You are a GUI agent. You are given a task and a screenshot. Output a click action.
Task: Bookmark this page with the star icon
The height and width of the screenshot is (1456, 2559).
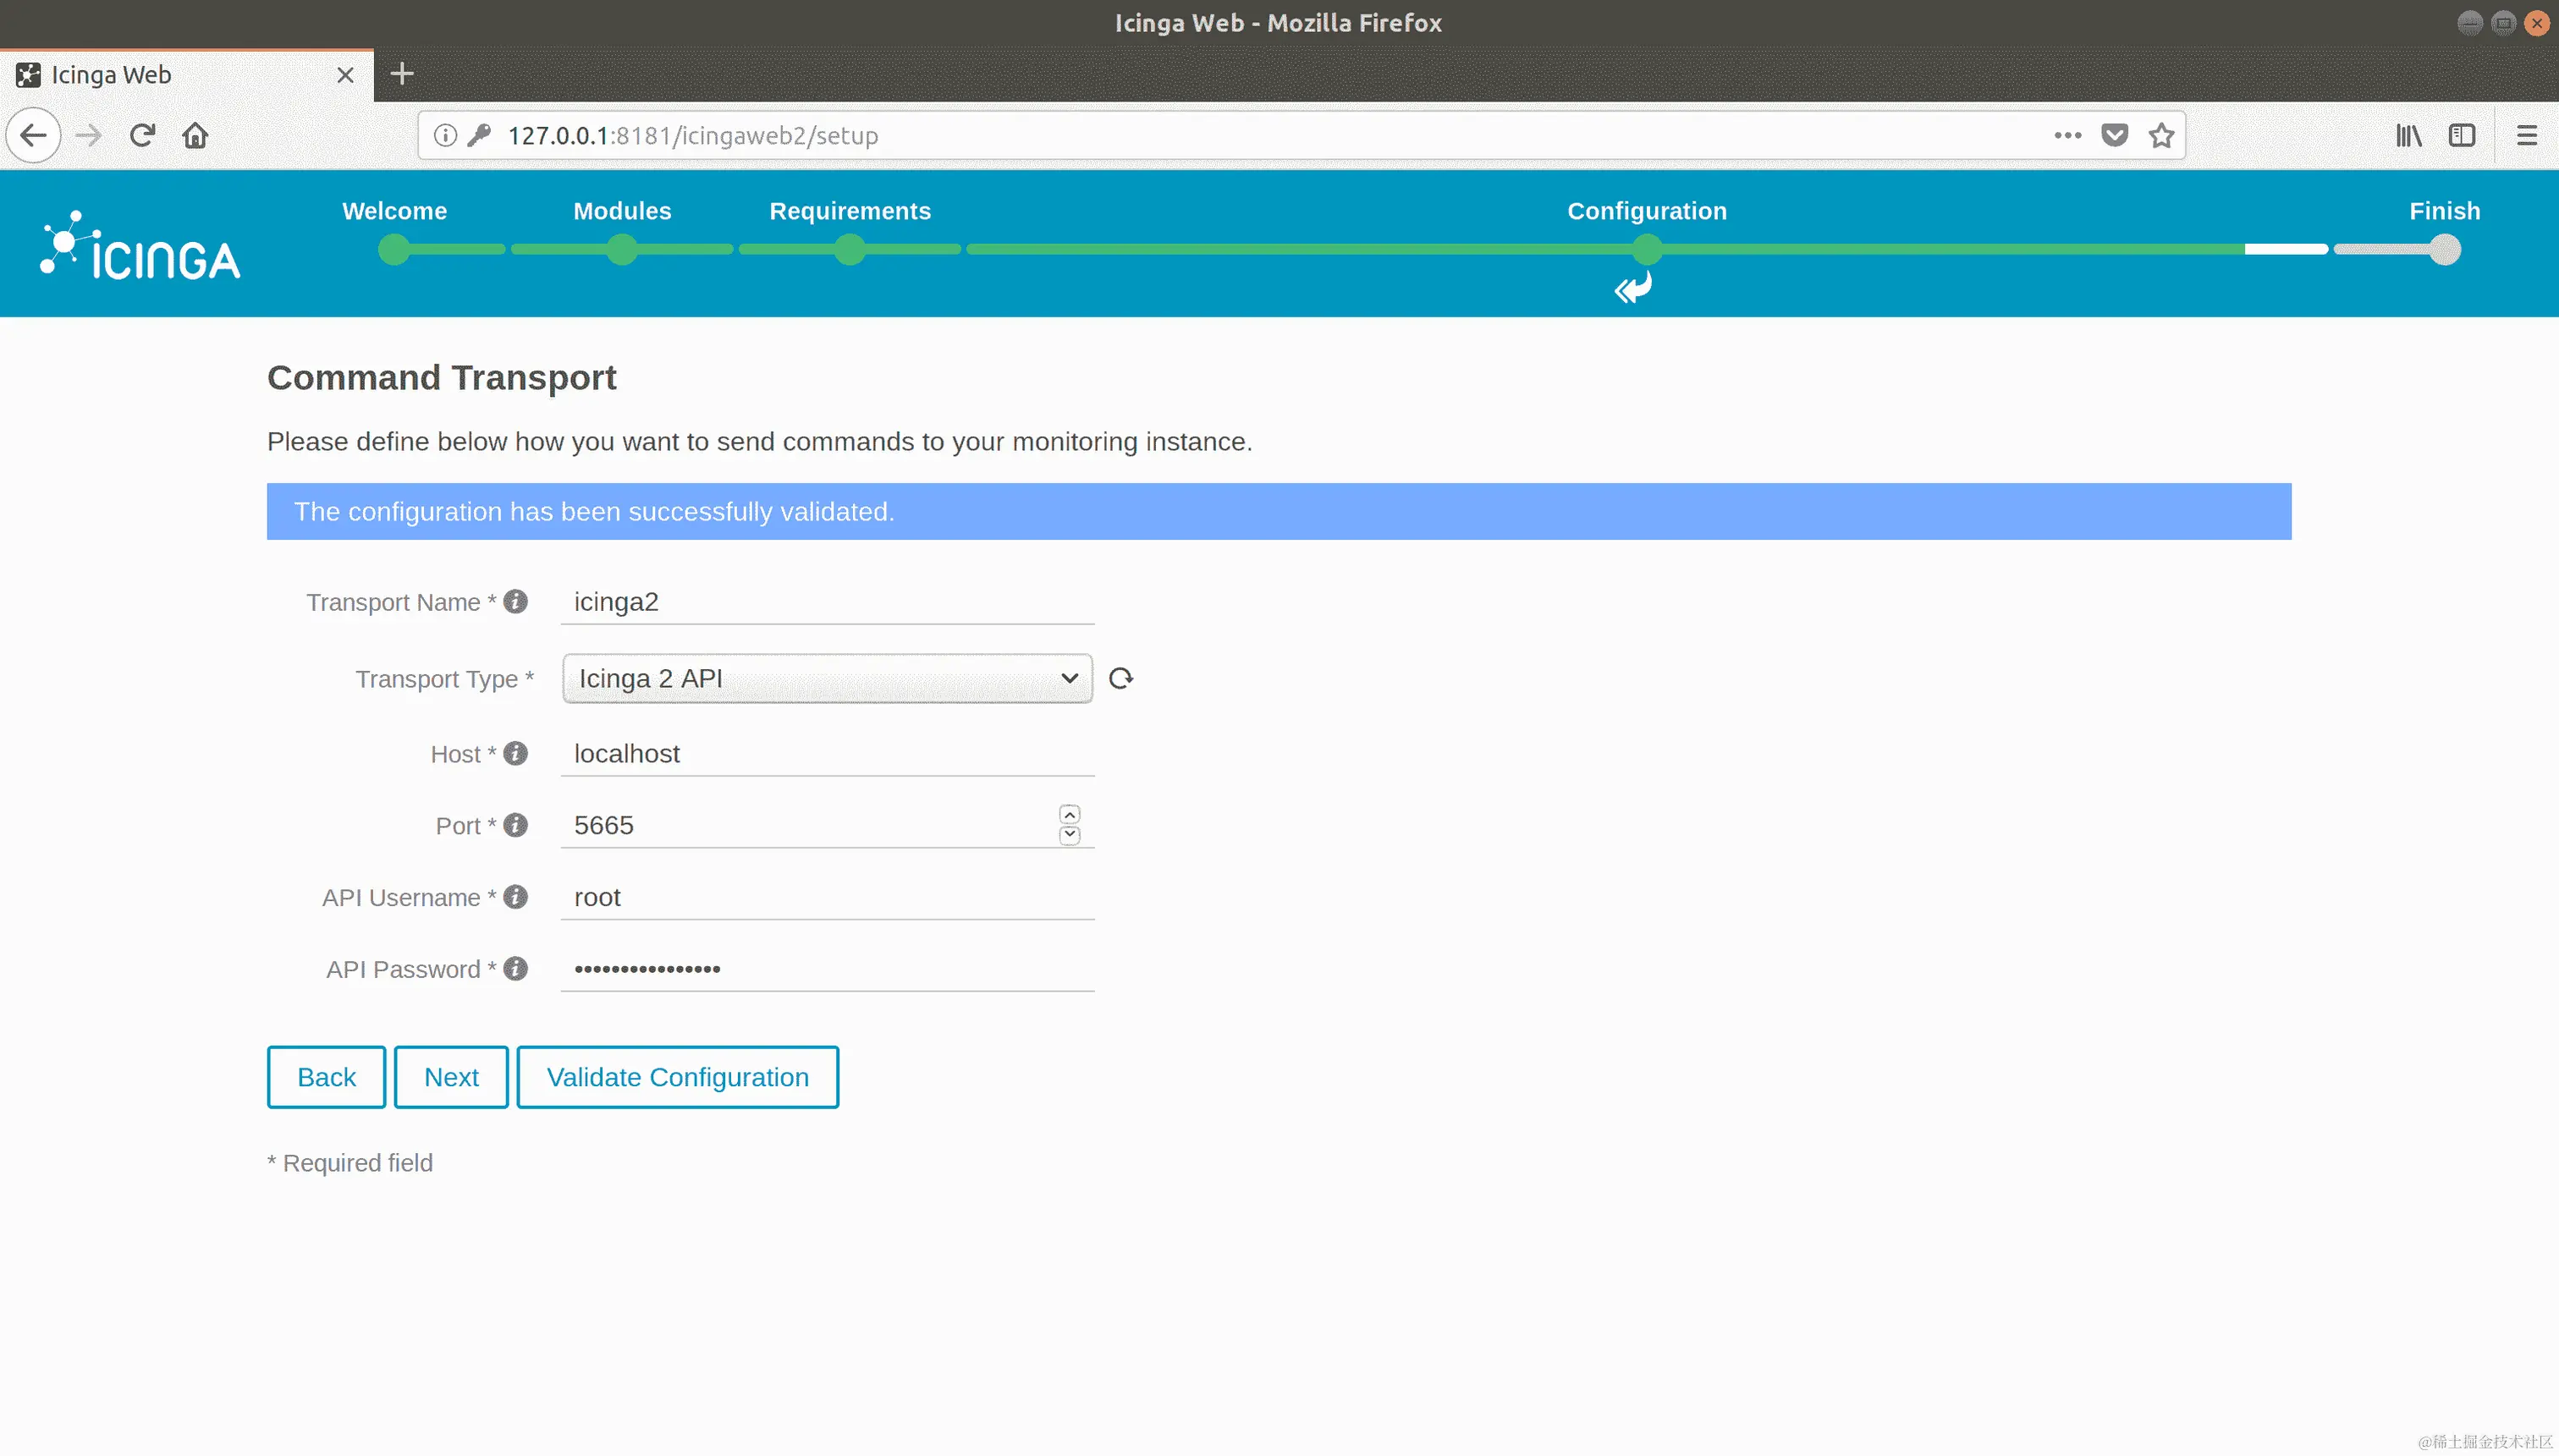2161,135
